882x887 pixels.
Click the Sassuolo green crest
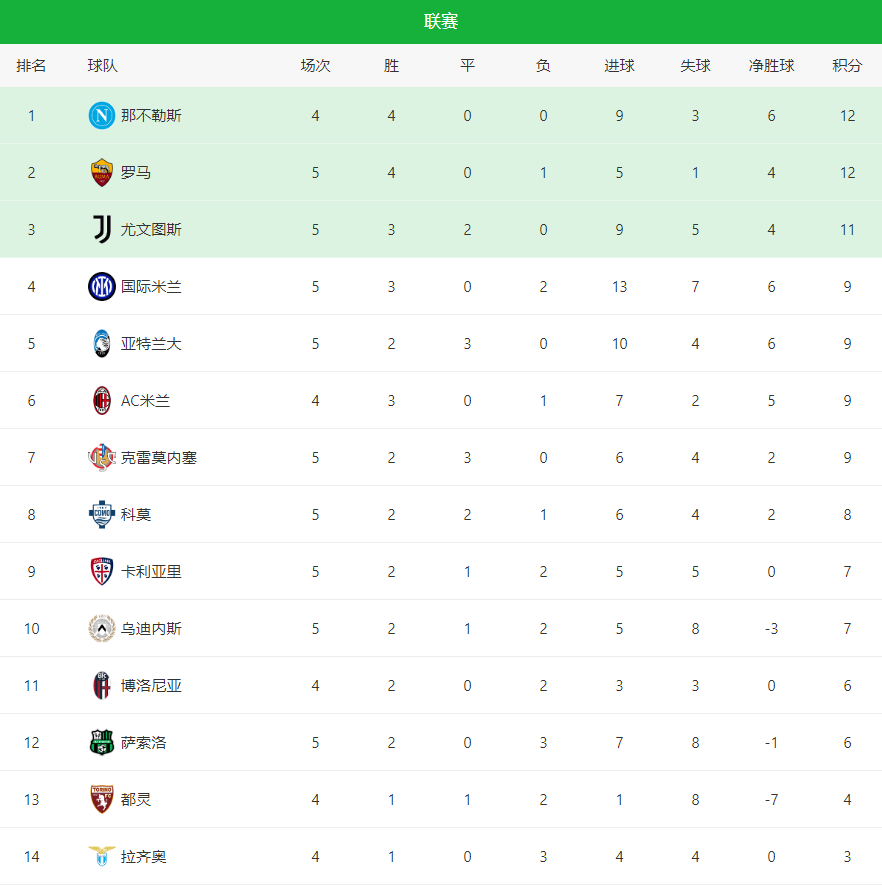tap(102, 743)
